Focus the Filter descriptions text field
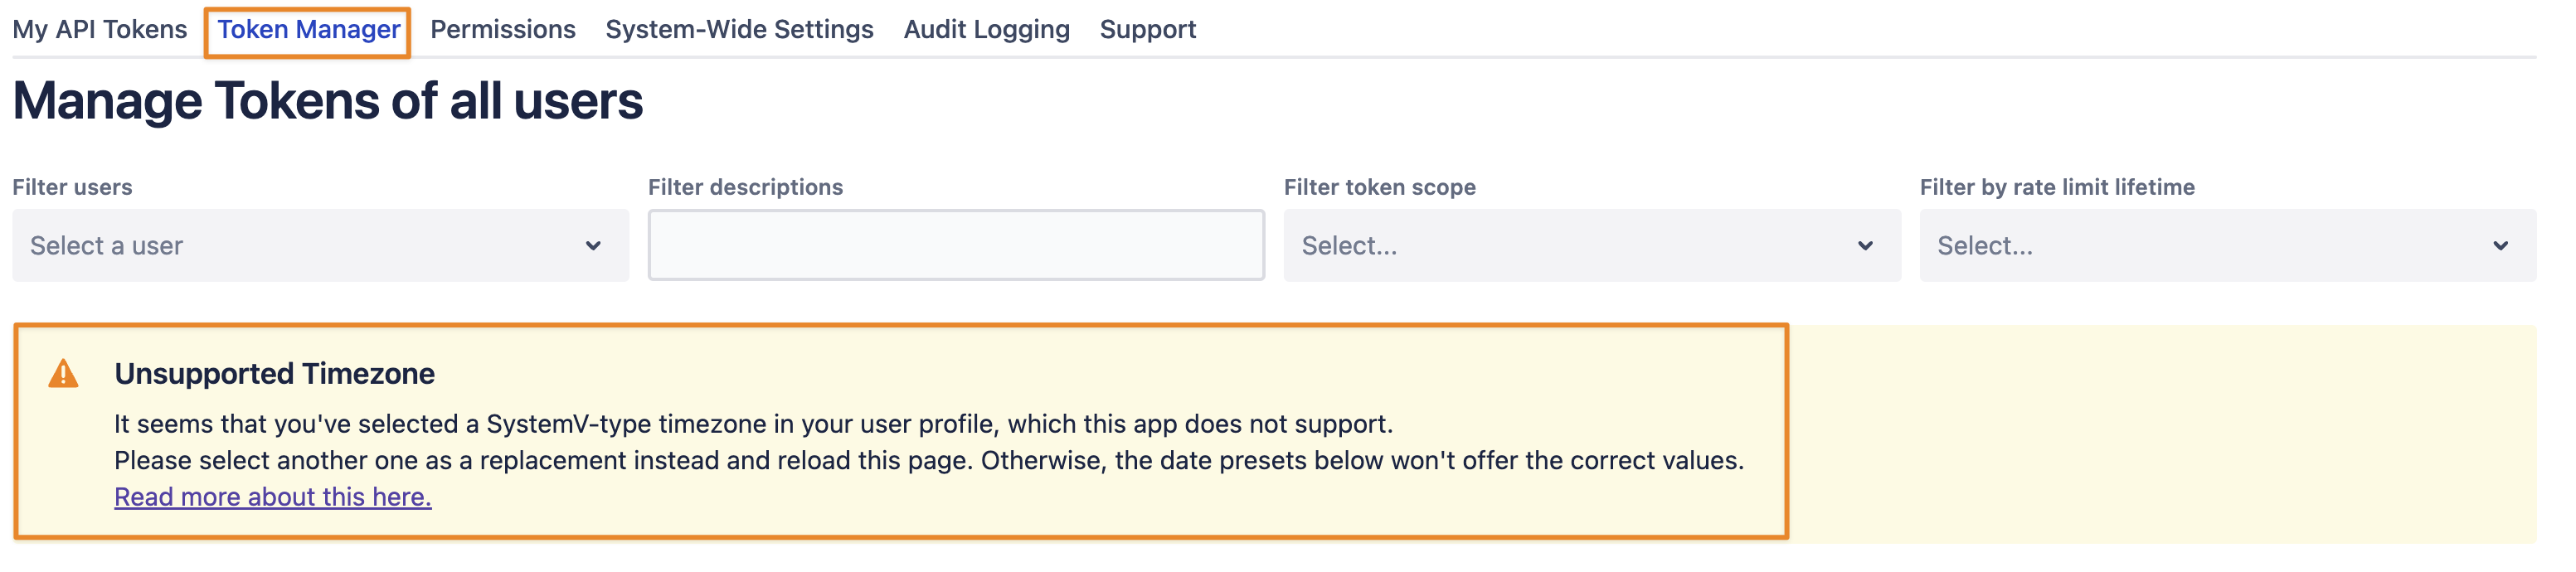The height and width of the screenshot is (572, 2576). click(956, 246)
